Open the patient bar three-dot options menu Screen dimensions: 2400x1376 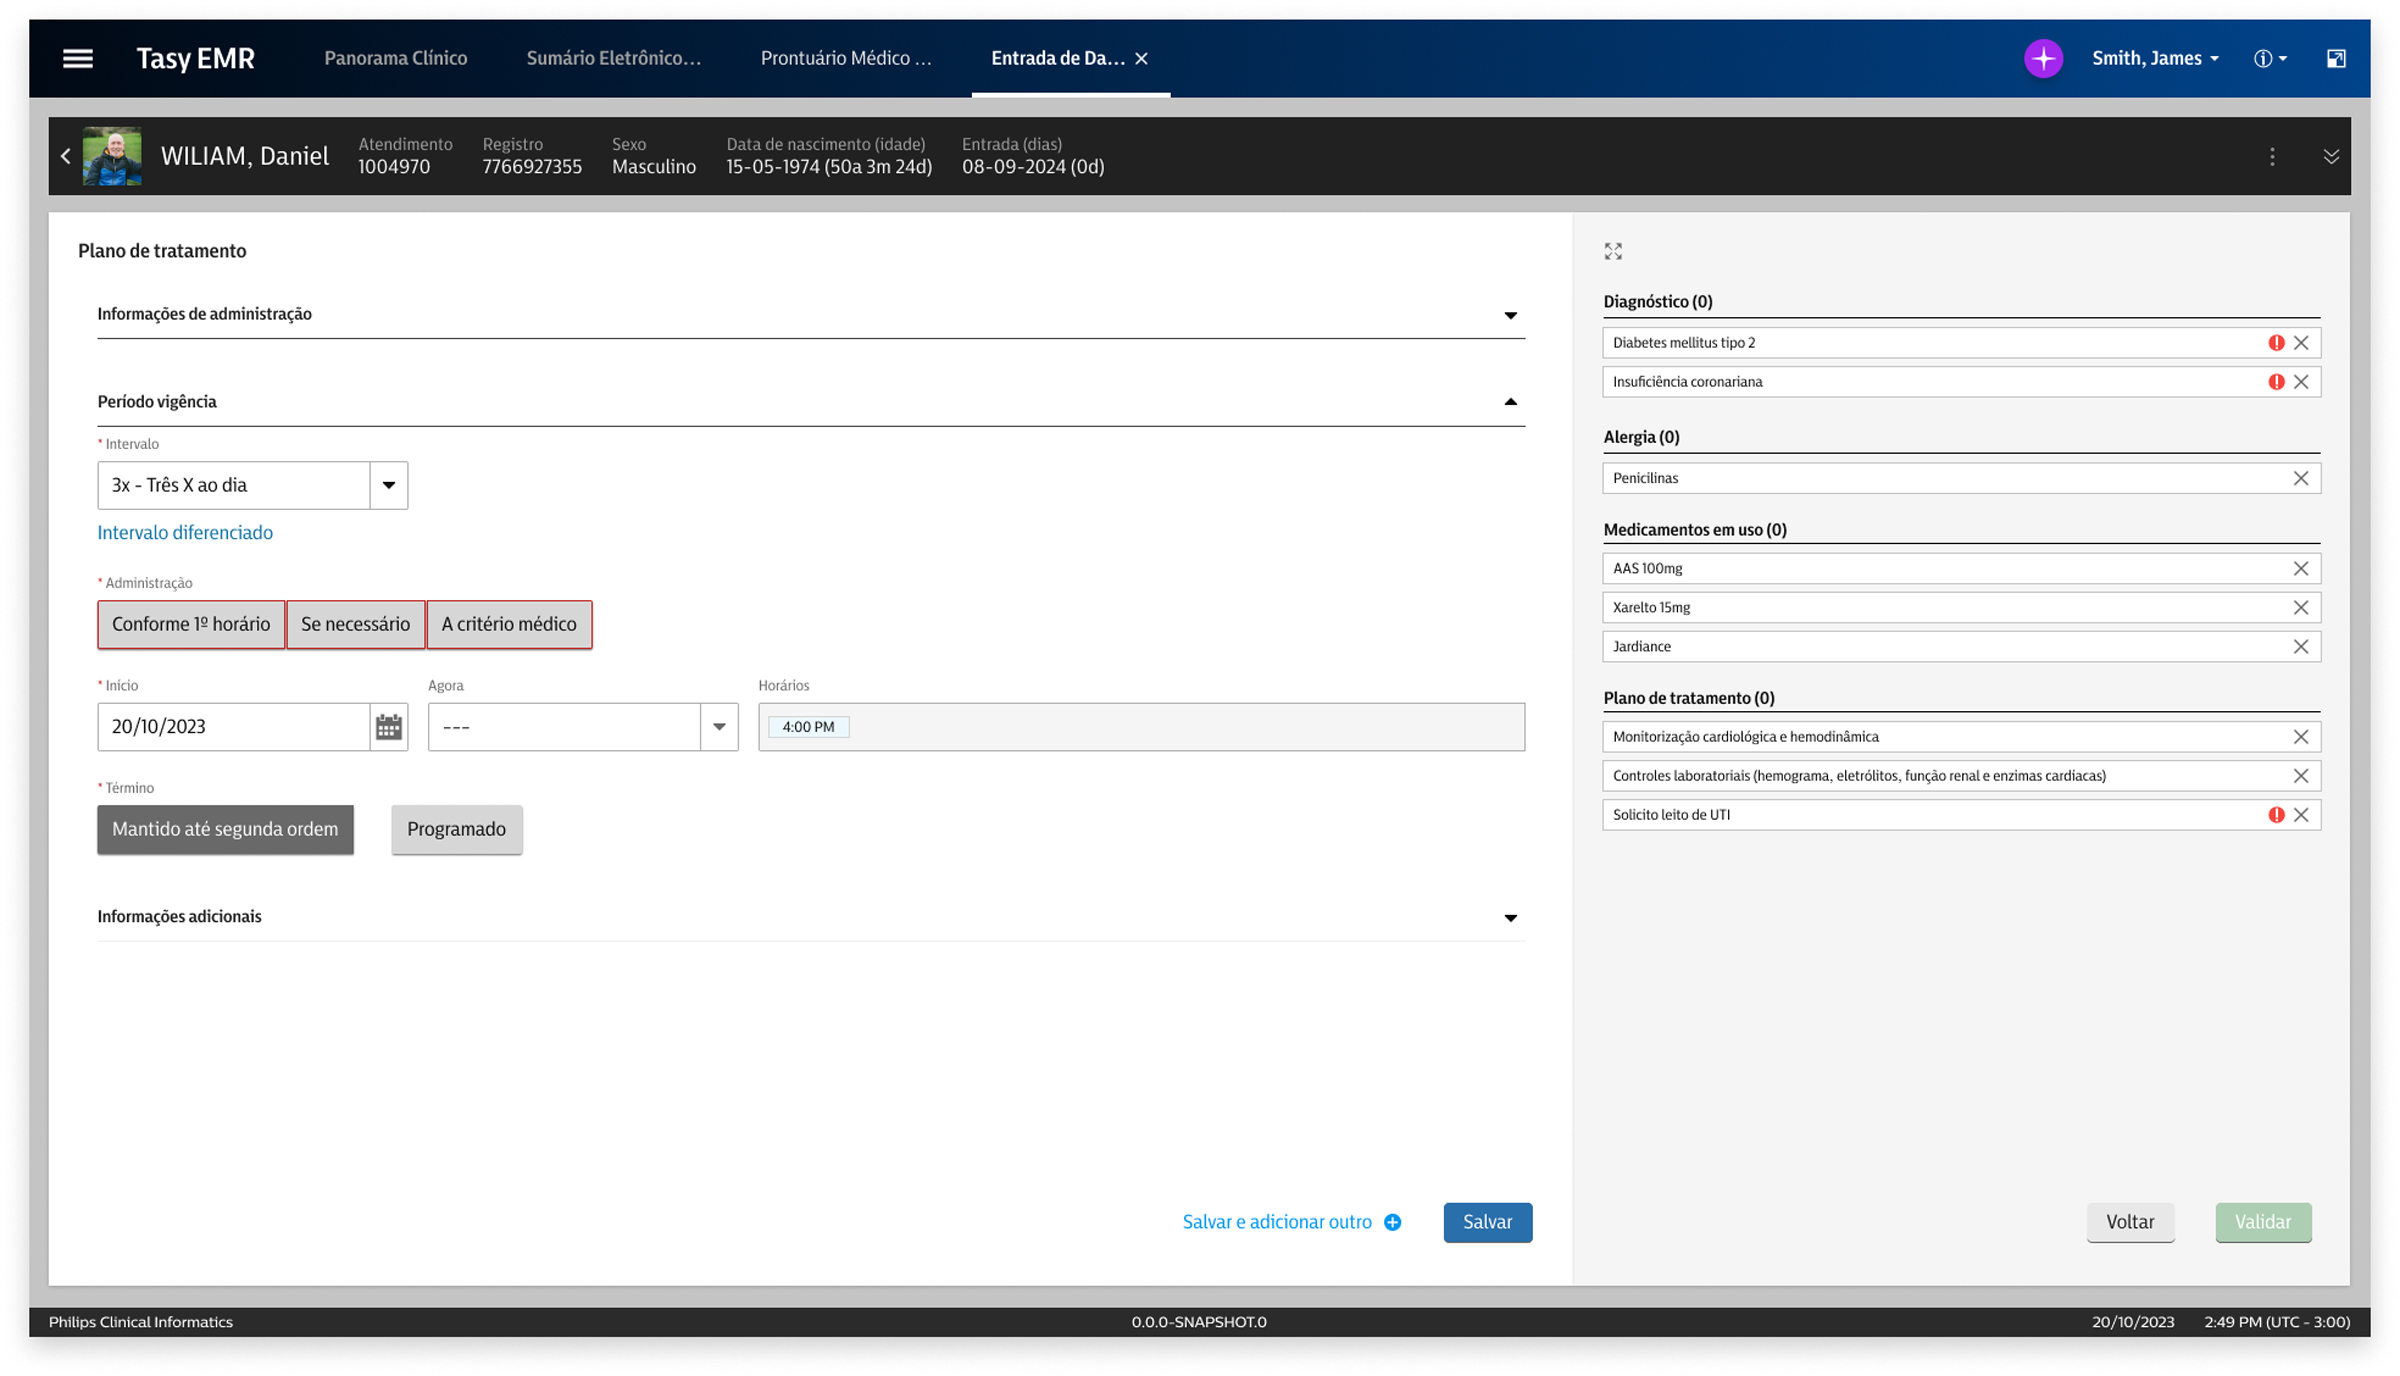(2272, 156)
